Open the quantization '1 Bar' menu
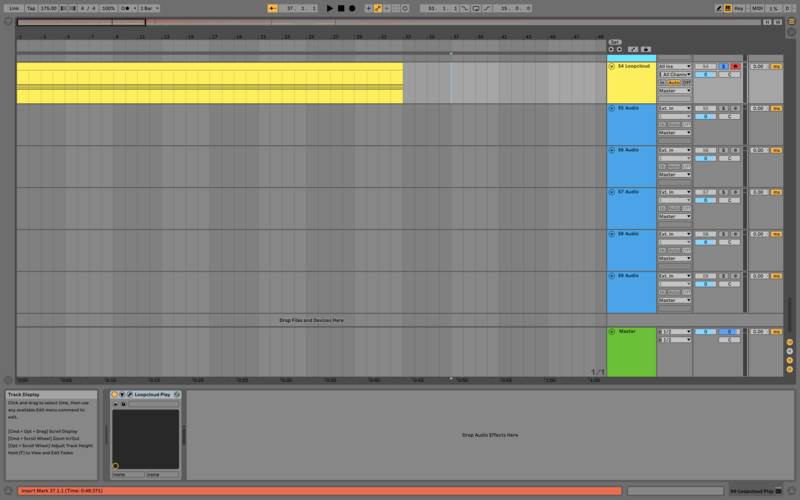Image resolution: width=800 pixels, height=500 pixels. pyautogui.click(x=148, y=8)
